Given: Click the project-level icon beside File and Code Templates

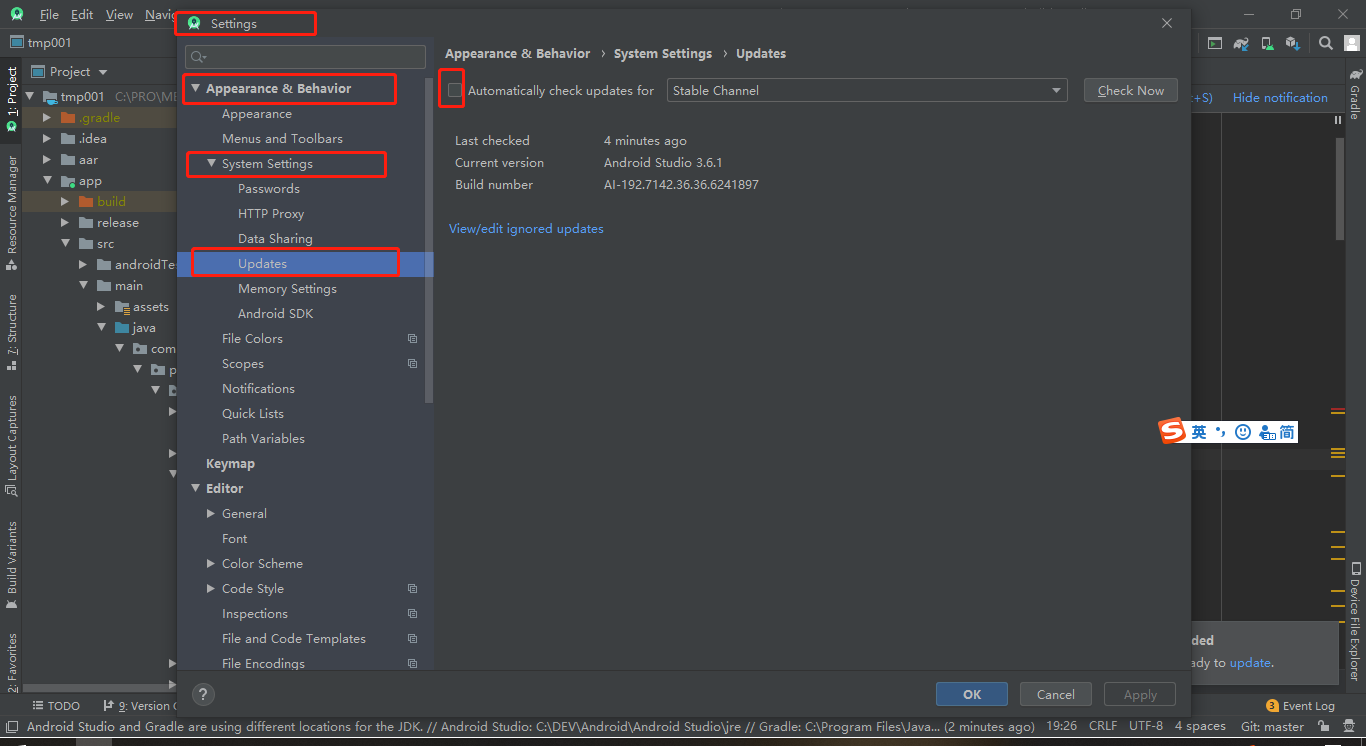Looking at the screenshot, I should [412, 639].
